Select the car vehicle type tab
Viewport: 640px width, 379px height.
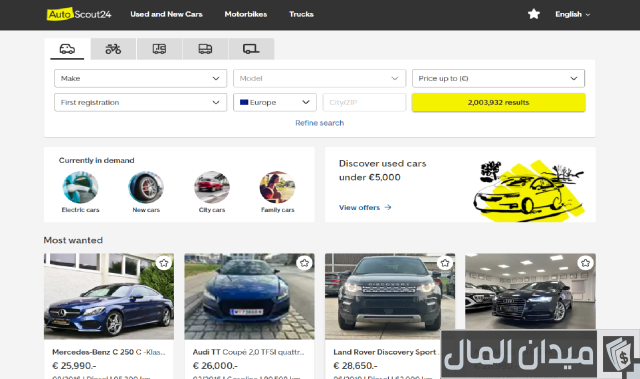pyautogui.click(x=67, y=49)
